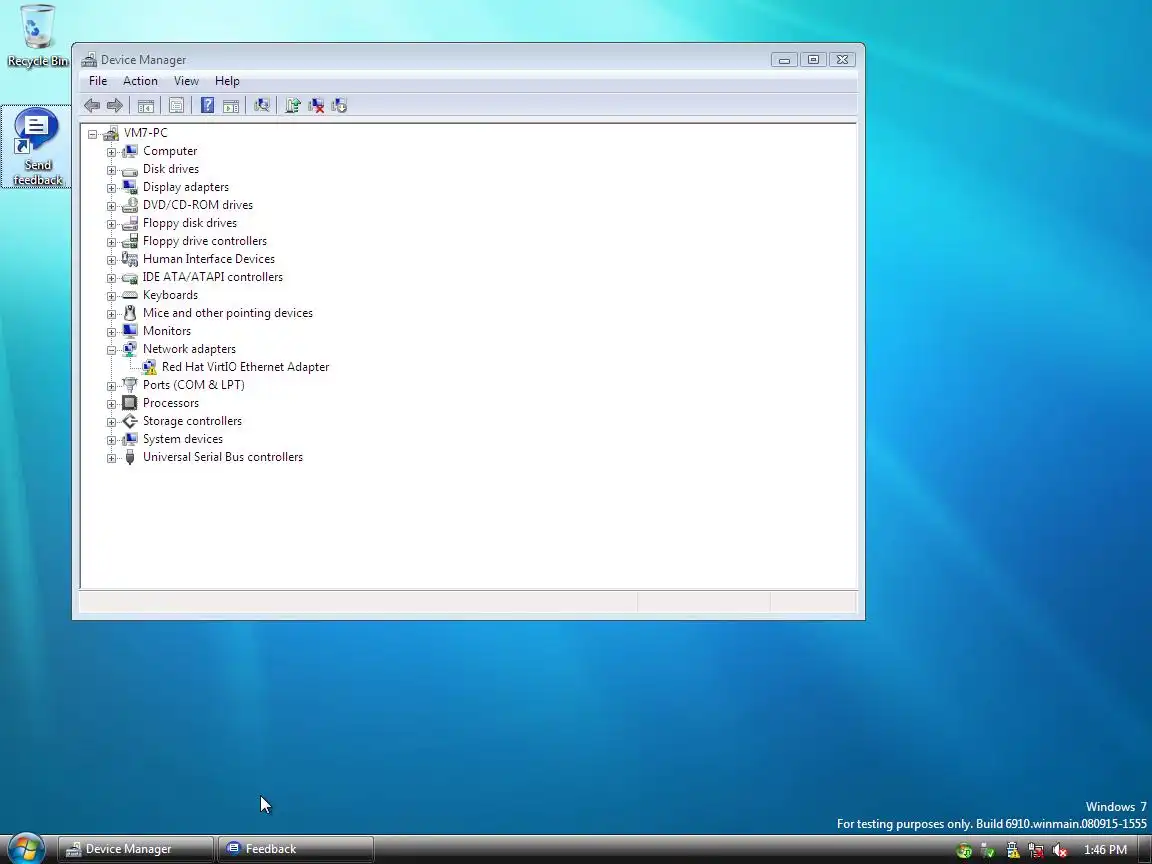Expand DVD/CD-ROM drives node
Image resolution: width=1152 pixels, height=864 pixels.
point(111,206)
